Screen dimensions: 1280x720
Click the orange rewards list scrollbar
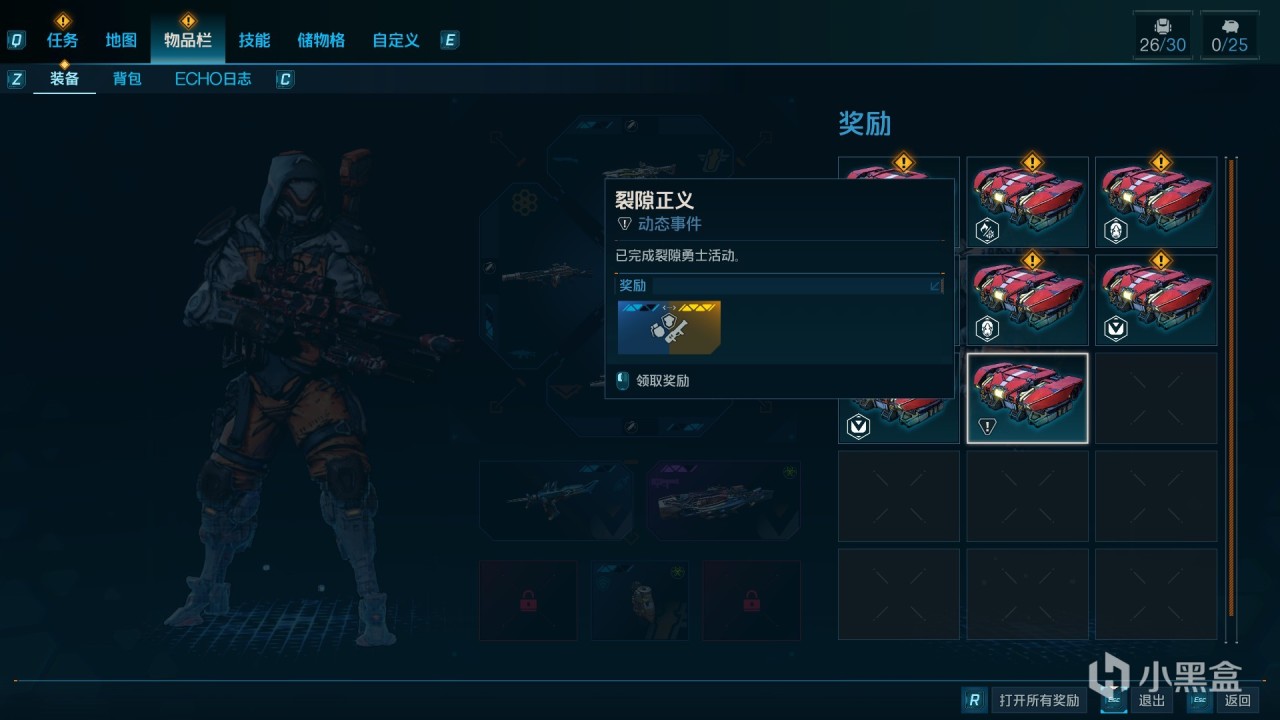[1232, 386]
